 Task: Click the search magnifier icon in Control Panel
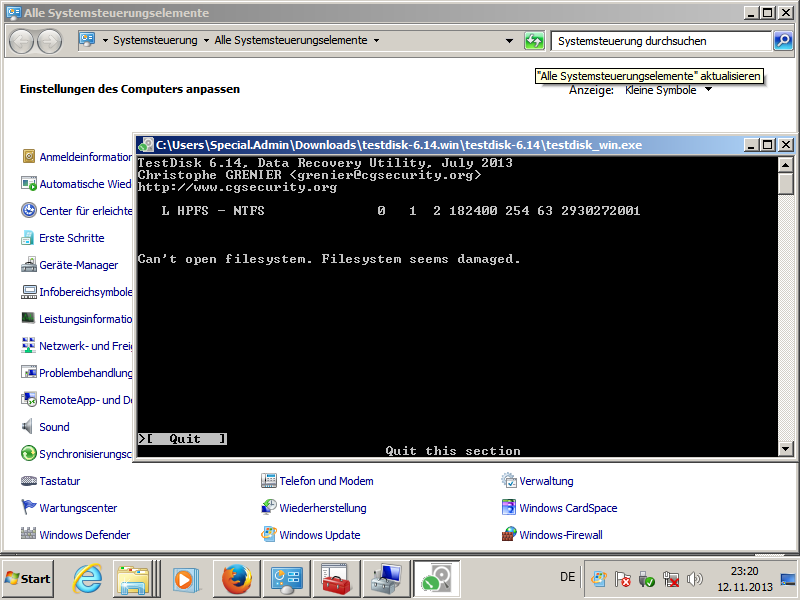click(x=783, y=41)
